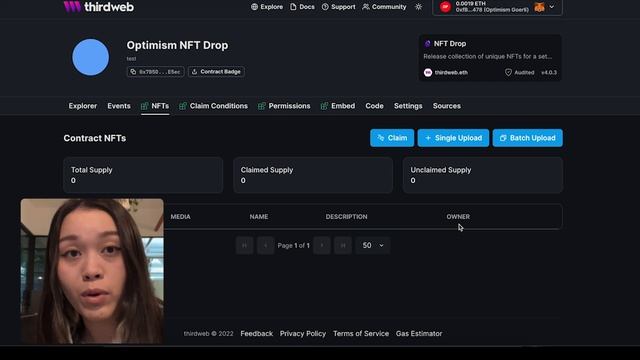Copy the contract address button
Image resolution: width=640 pixels, height=360 pixels.
point(155,71)
